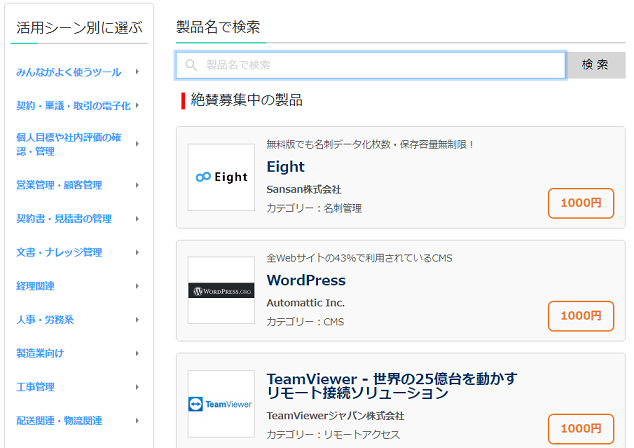Image resolution: width=634 pixels, height=448 pixels.
Task: Expand みんながよく使うツール category
Action: pos(69,72)
